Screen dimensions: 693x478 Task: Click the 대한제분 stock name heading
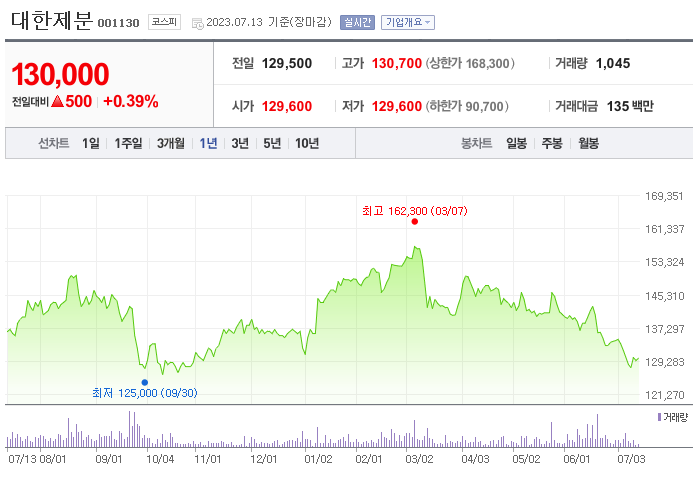click(52, 20)
